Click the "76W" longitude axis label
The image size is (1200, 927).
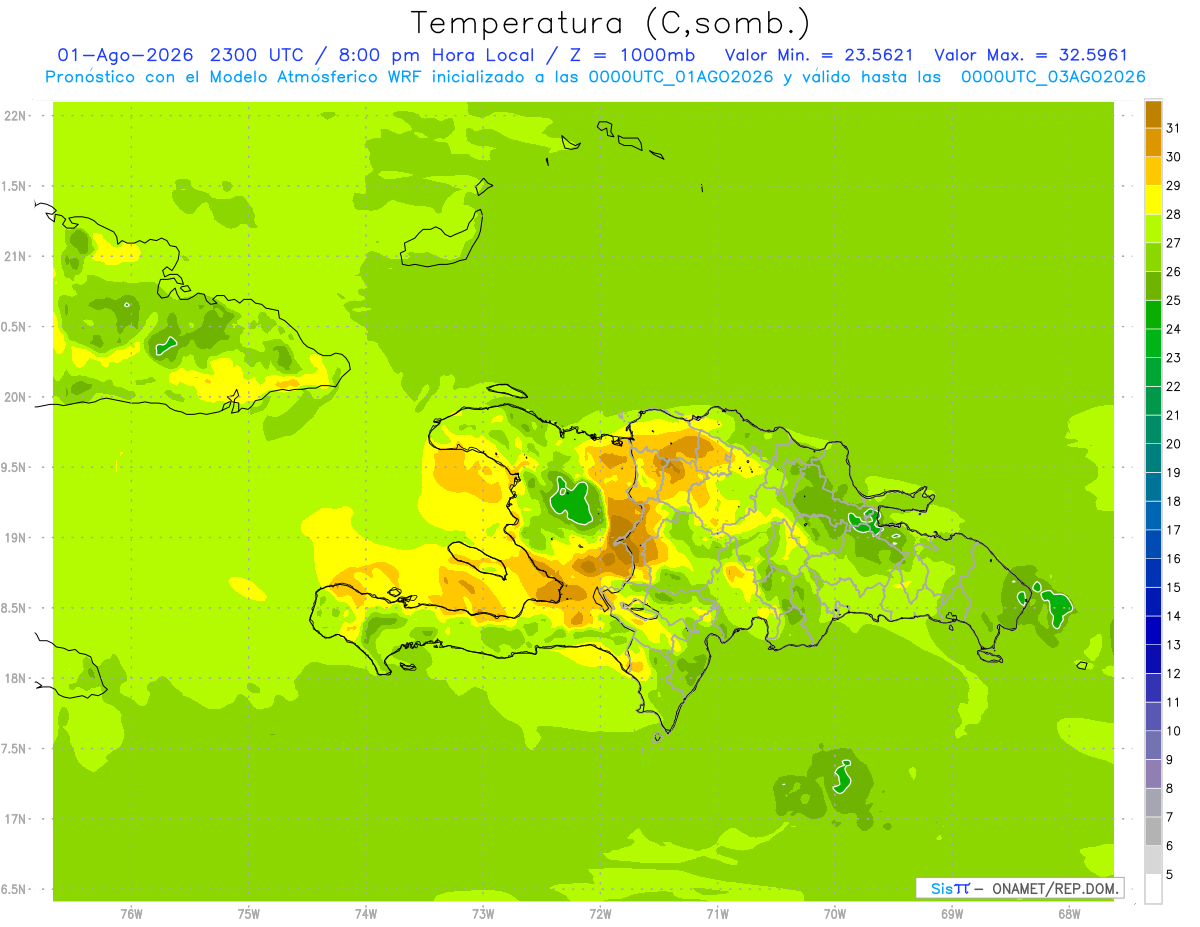[131, 914]
